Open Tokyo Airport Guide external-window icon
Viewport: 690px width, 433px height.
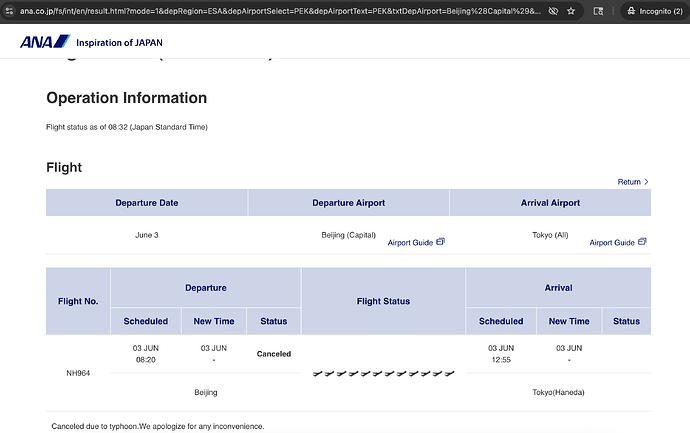tap(642, 242)
